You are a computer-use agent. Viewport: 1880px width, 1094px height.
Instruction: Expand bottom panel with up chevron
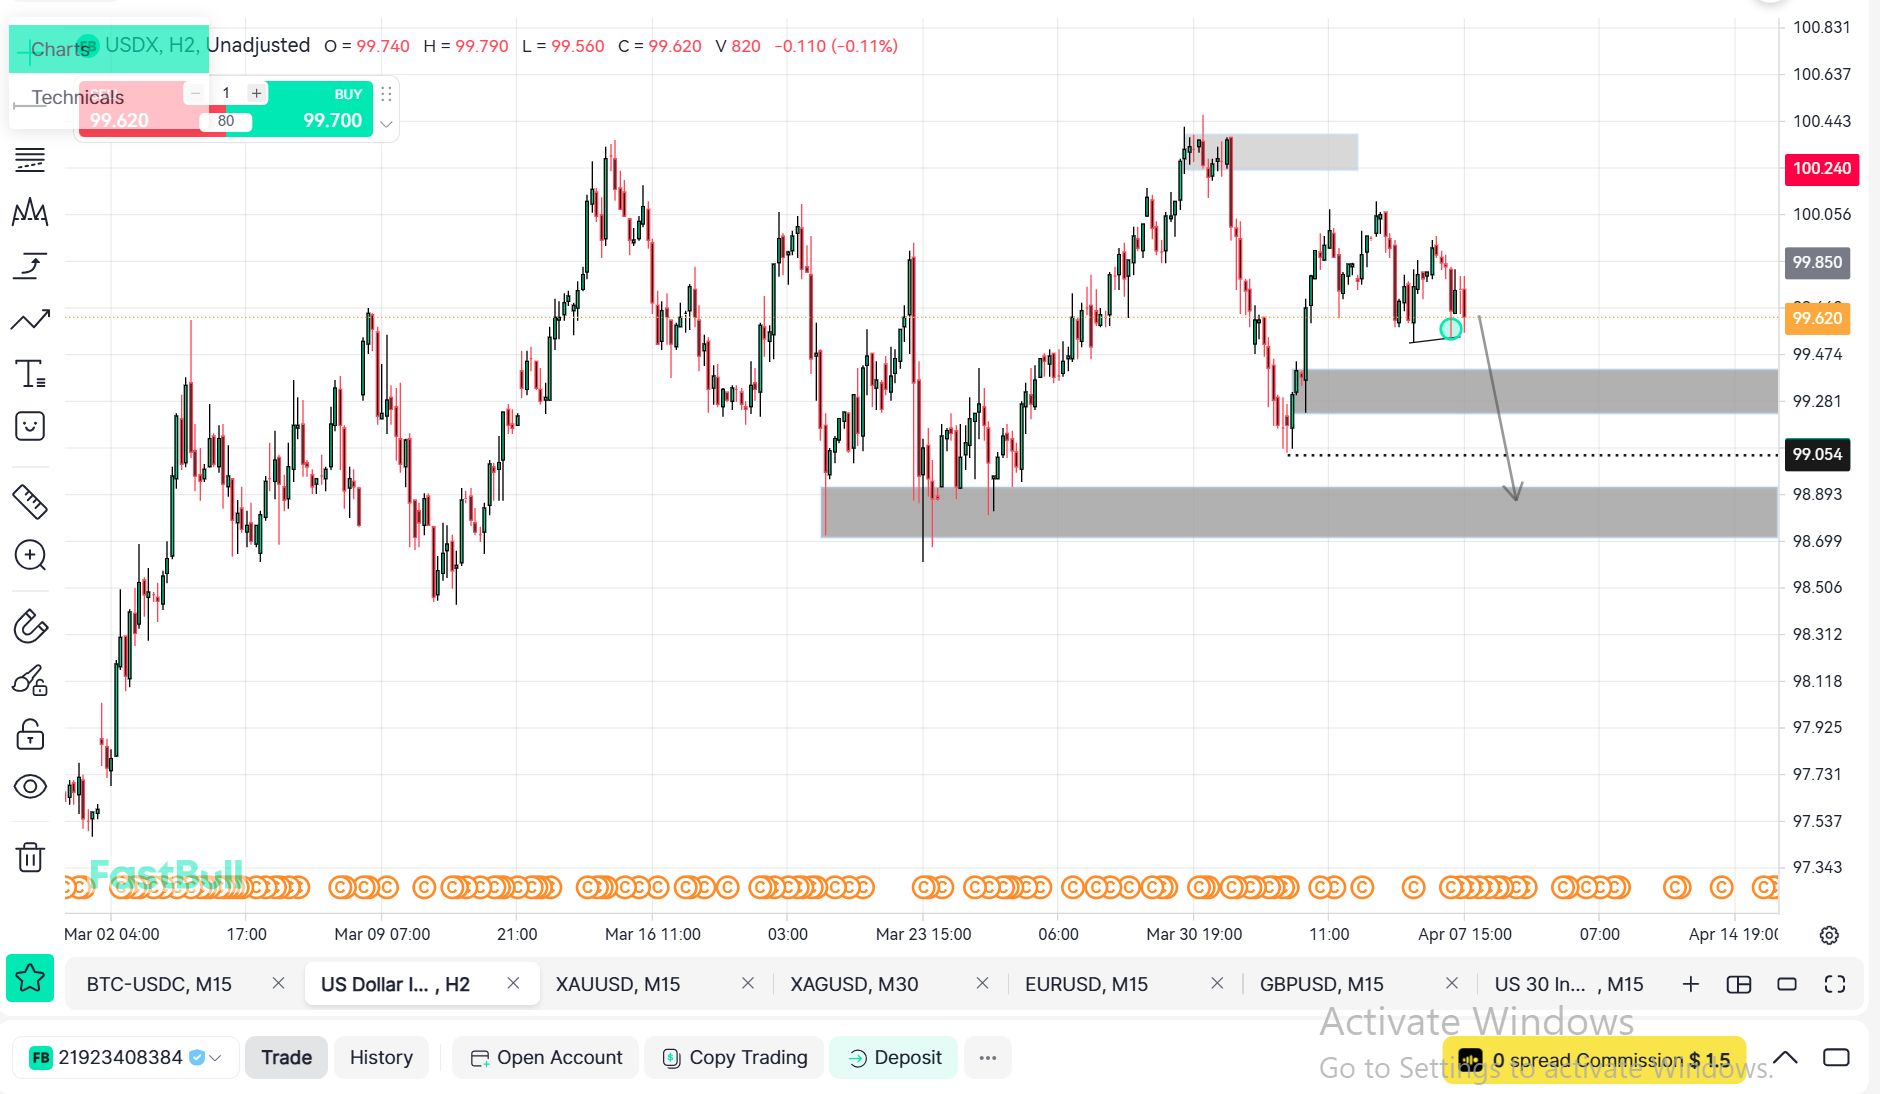[1785, 1058]
